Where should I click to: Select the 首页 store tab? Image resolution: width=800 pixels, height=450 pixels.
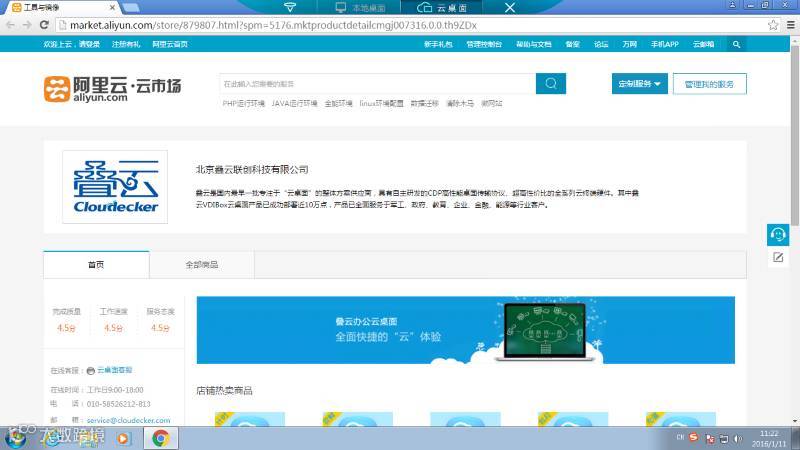click(96, 265)
